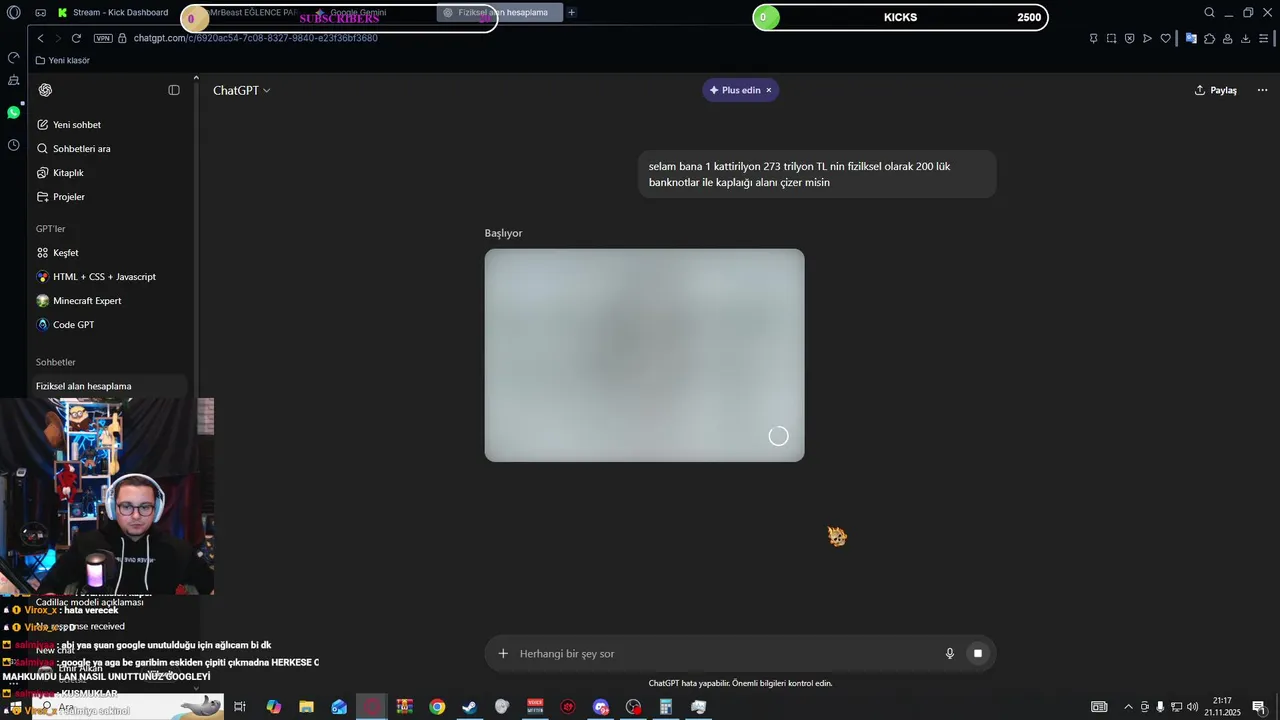Open WhatsApp in the Opera sidebar

point(14,112)
